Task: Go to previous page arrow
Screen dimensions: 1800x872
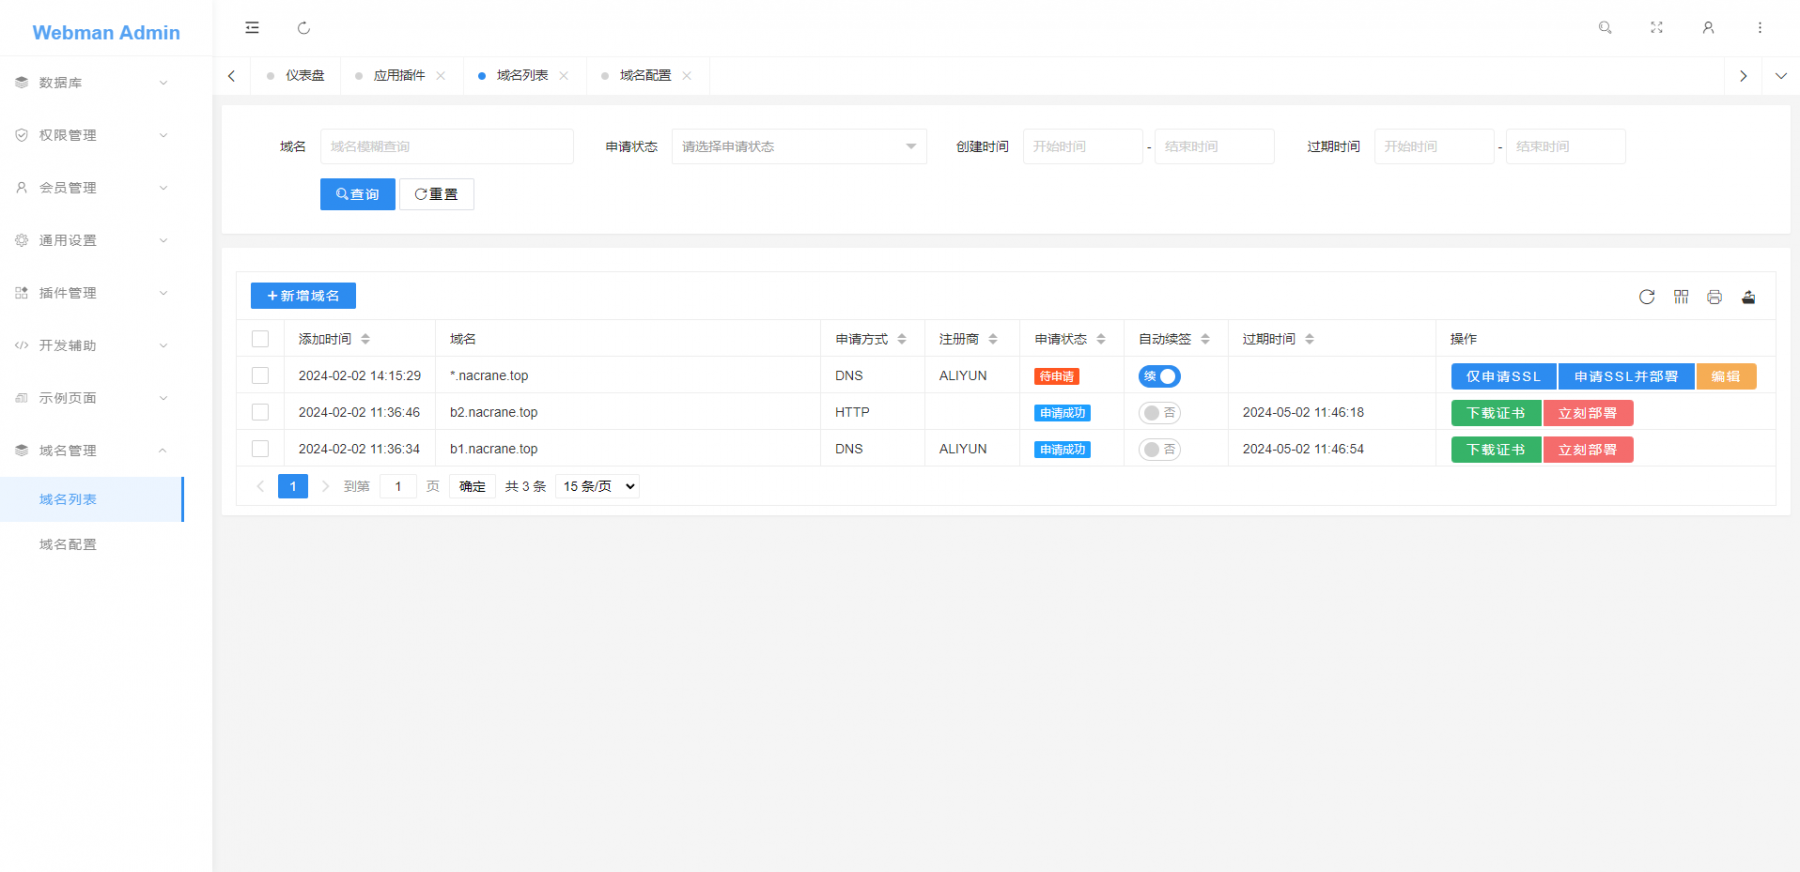Action: coord(260,486)
